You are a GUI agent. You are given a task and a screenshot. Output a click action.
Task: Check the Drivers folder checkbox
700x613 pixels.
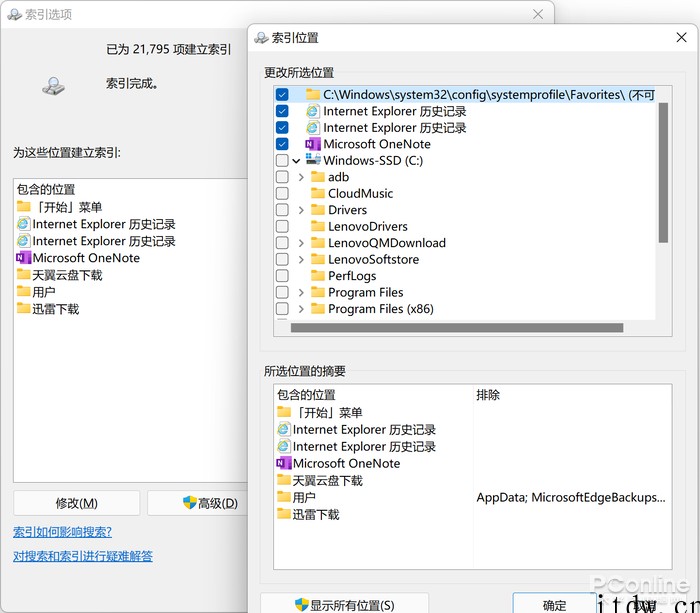point(282,210)
